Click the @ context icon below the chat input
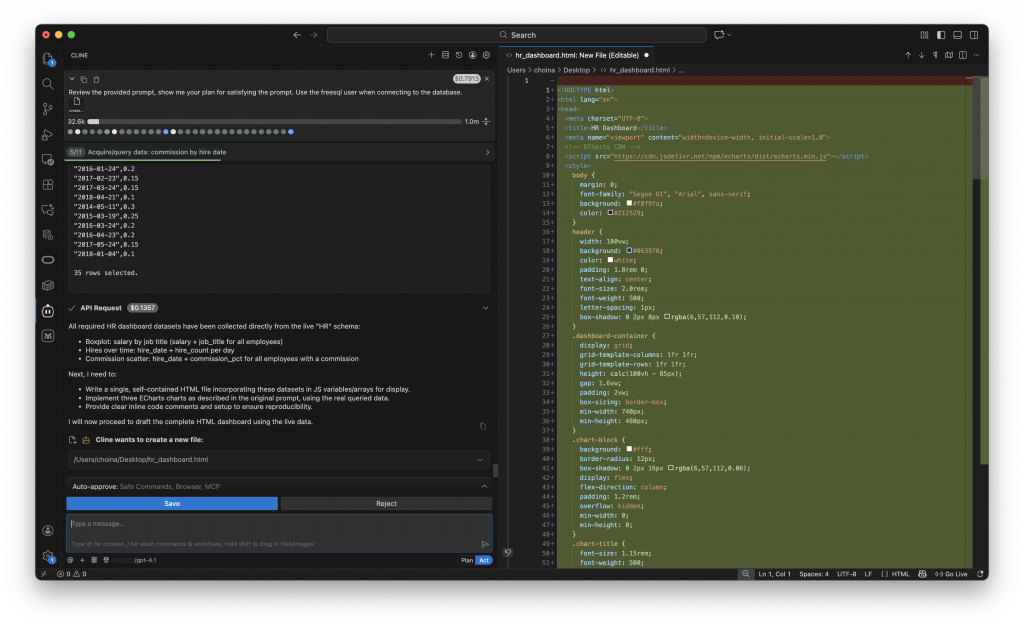 click(x=69, y=558)
